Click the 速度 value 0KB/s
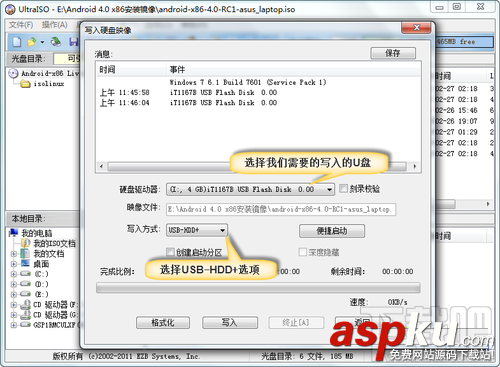 point(397,302)
